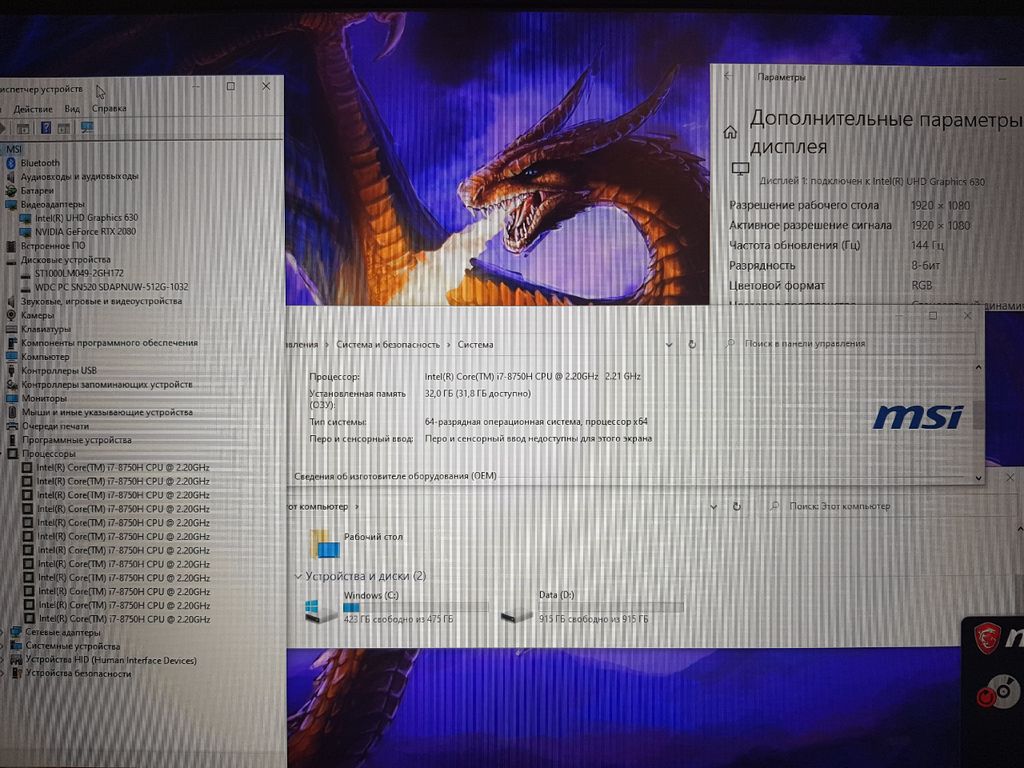Open the Control Panel address bar dropdown arrow
This screenshot has width=1024, height=768.
669,345
